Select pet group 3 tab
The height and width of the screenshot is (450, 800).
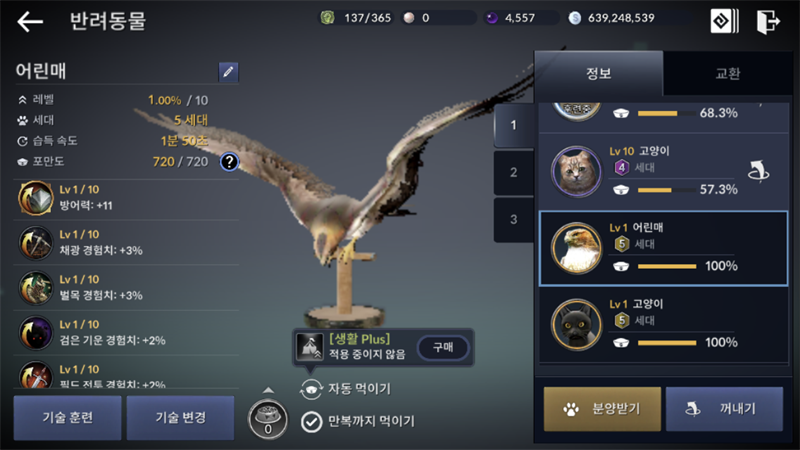[x=514, y=219]
